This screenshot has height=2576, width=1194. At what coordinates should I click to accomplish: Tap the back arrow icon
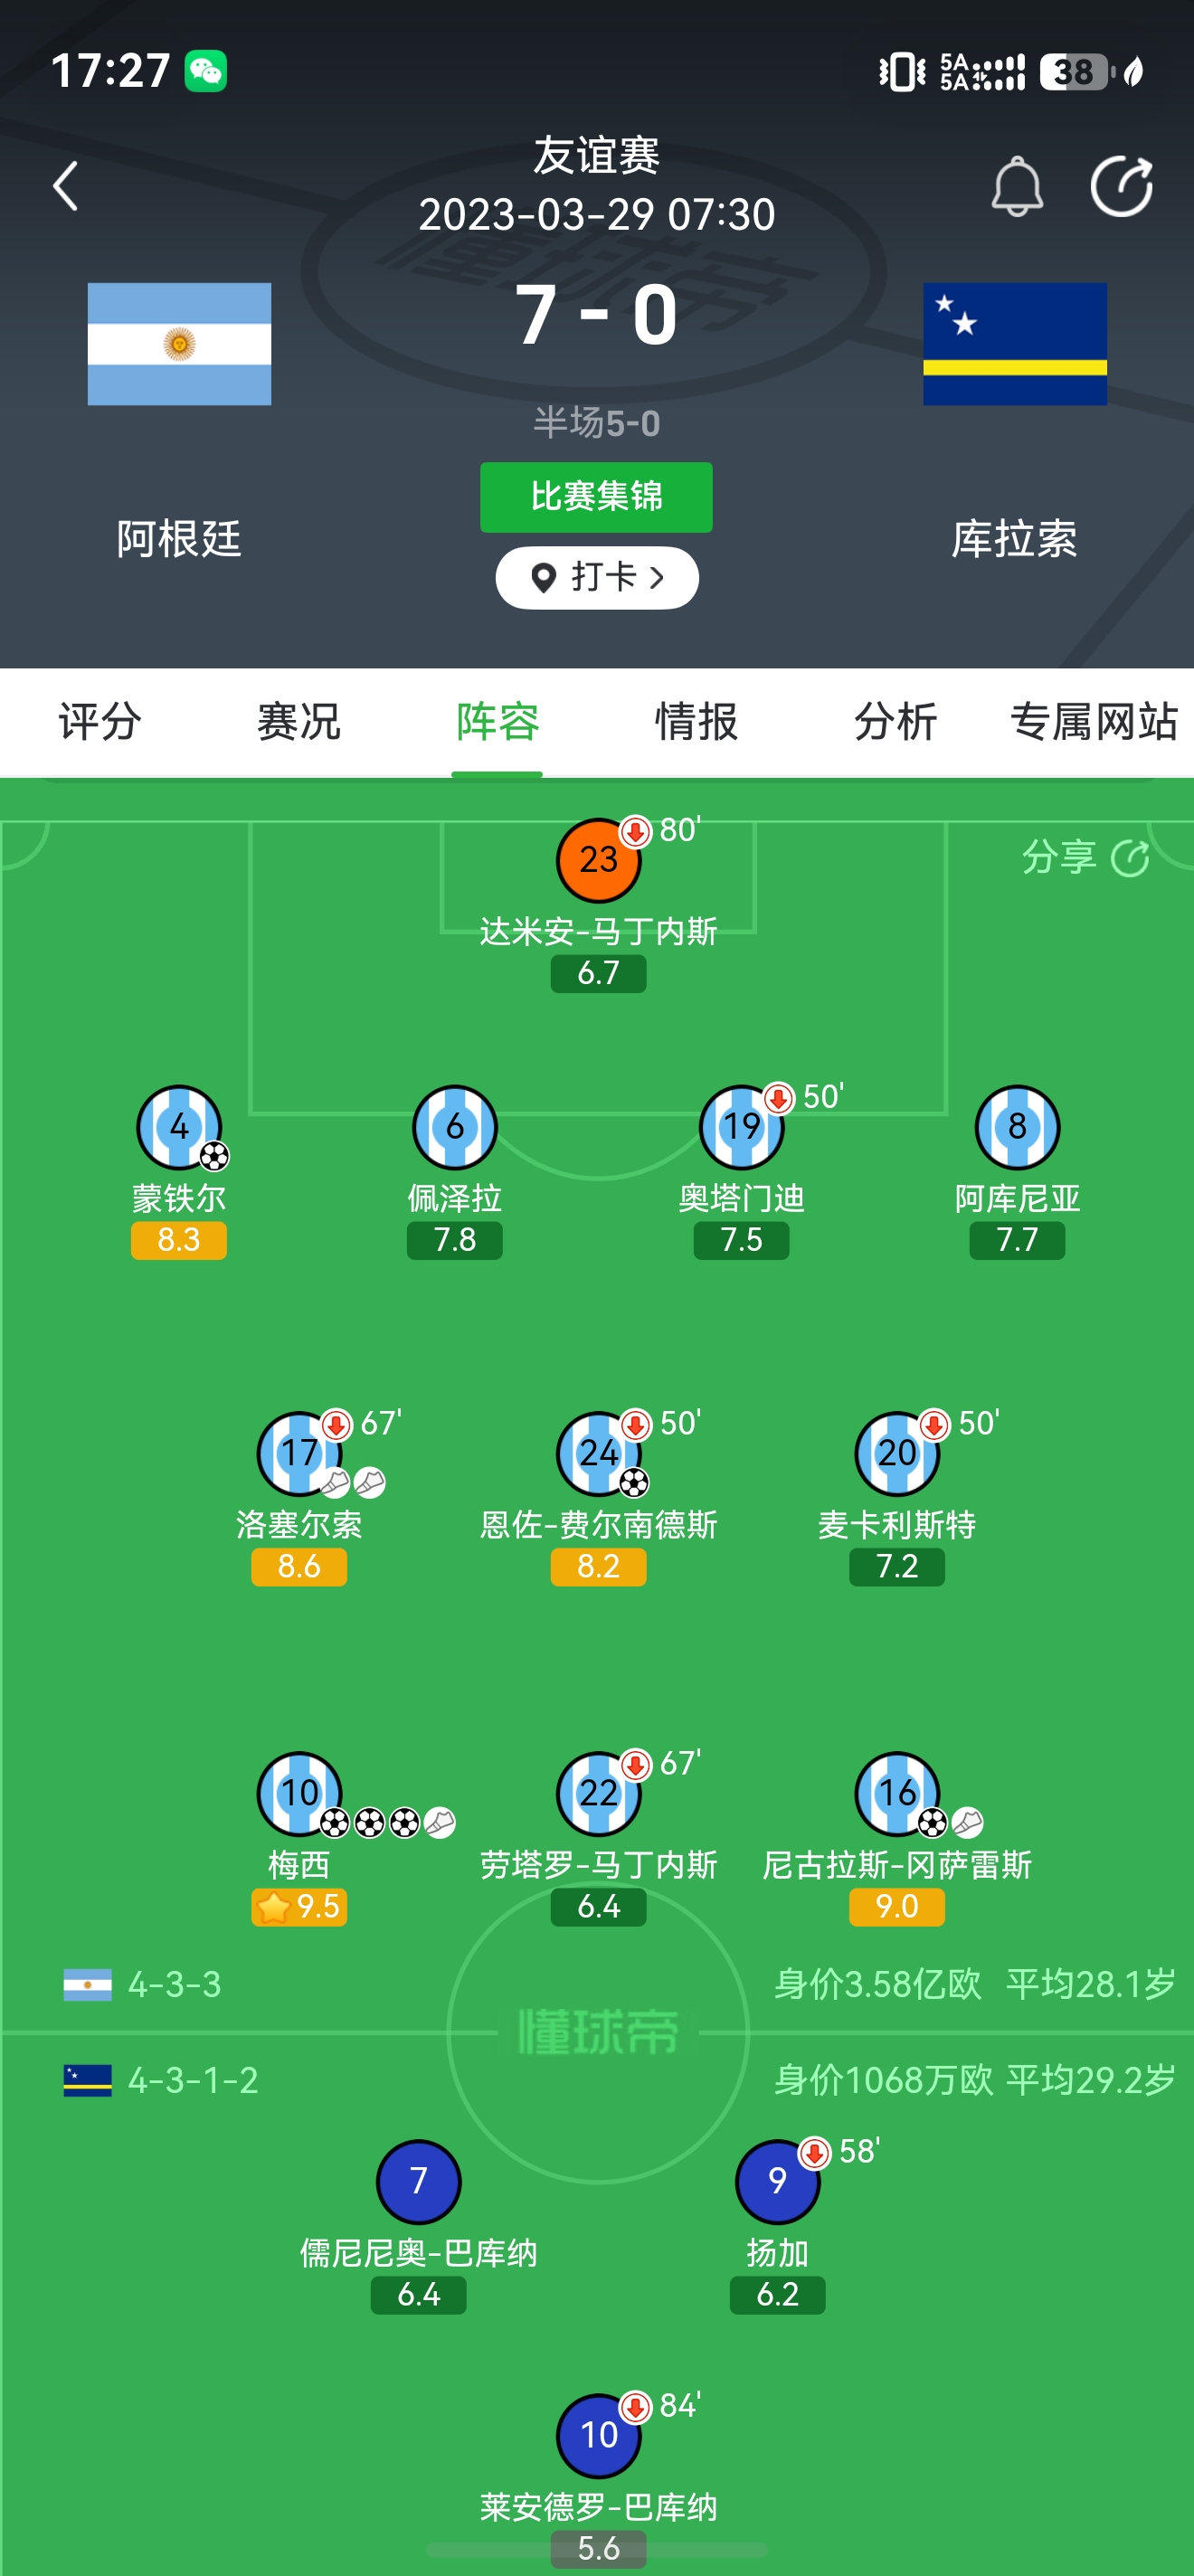[66, 187]
